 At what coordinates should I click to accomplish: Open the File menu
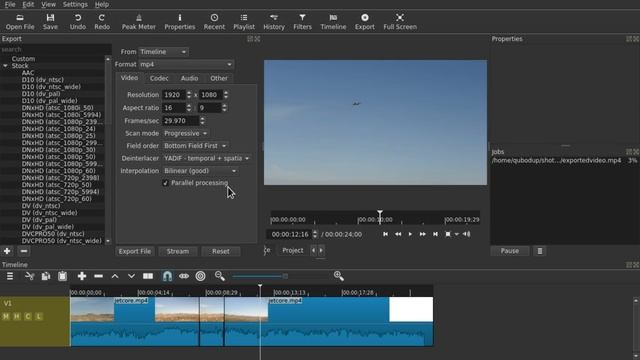pos(10,4)
